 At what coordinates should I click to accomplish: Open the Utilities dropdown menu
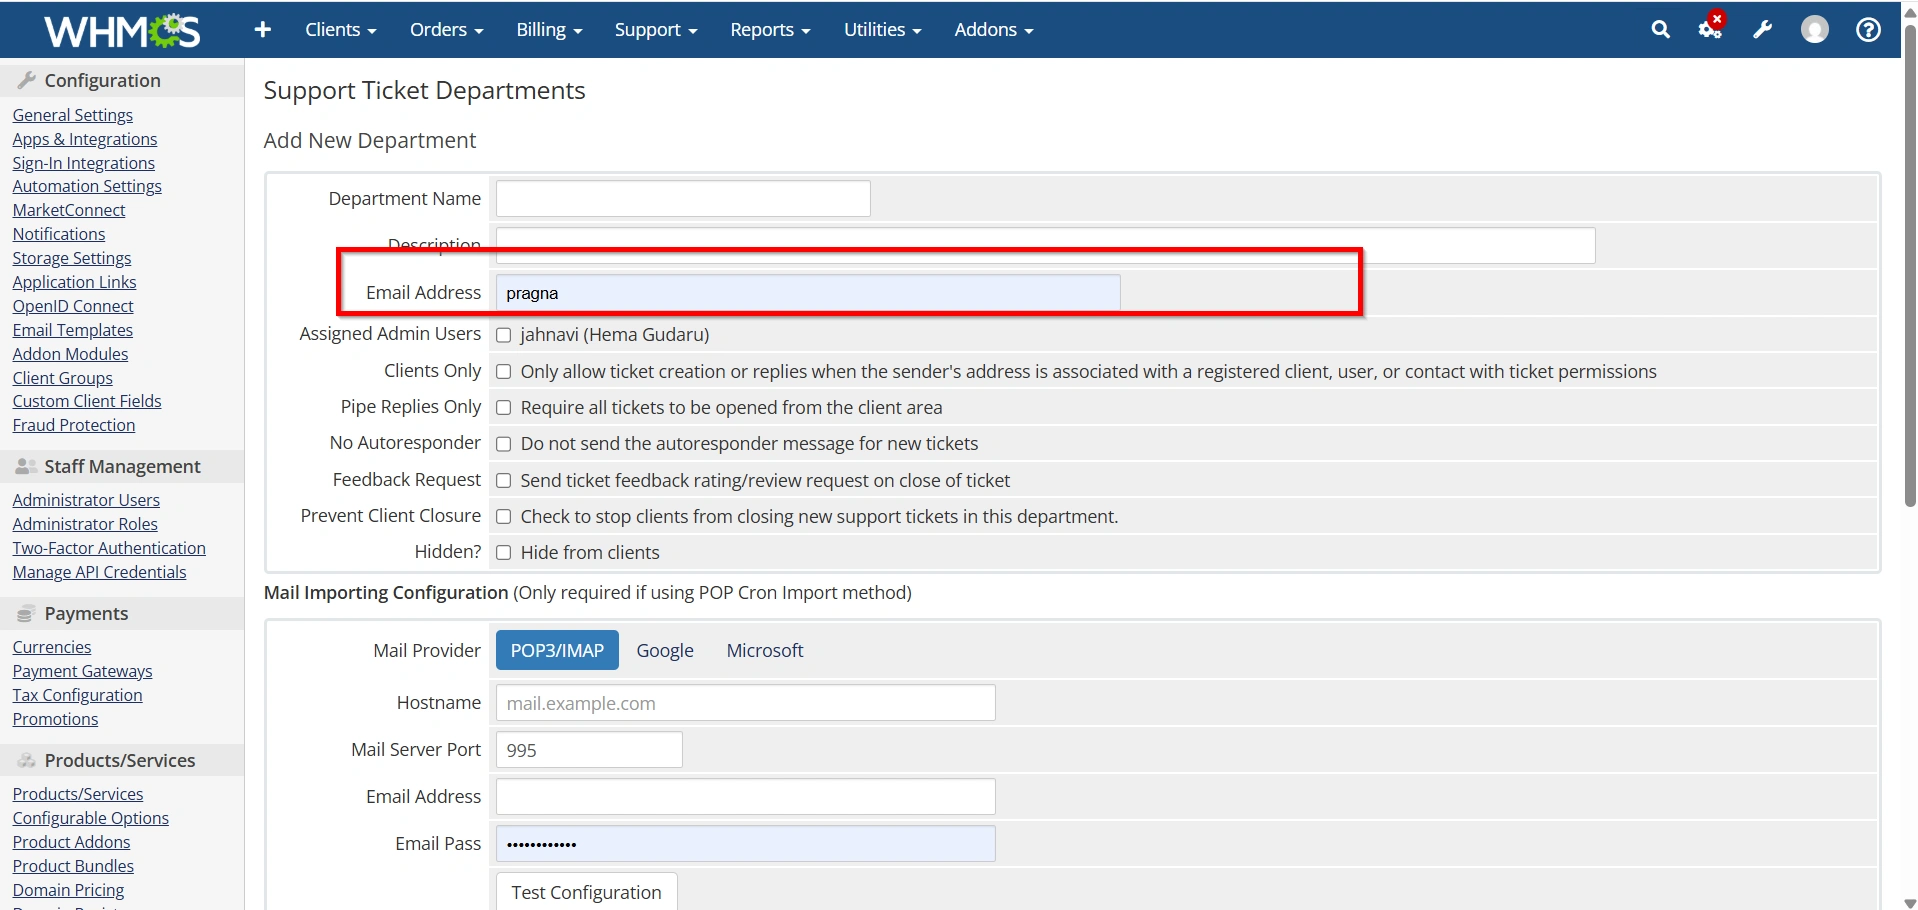coord(882,30)
